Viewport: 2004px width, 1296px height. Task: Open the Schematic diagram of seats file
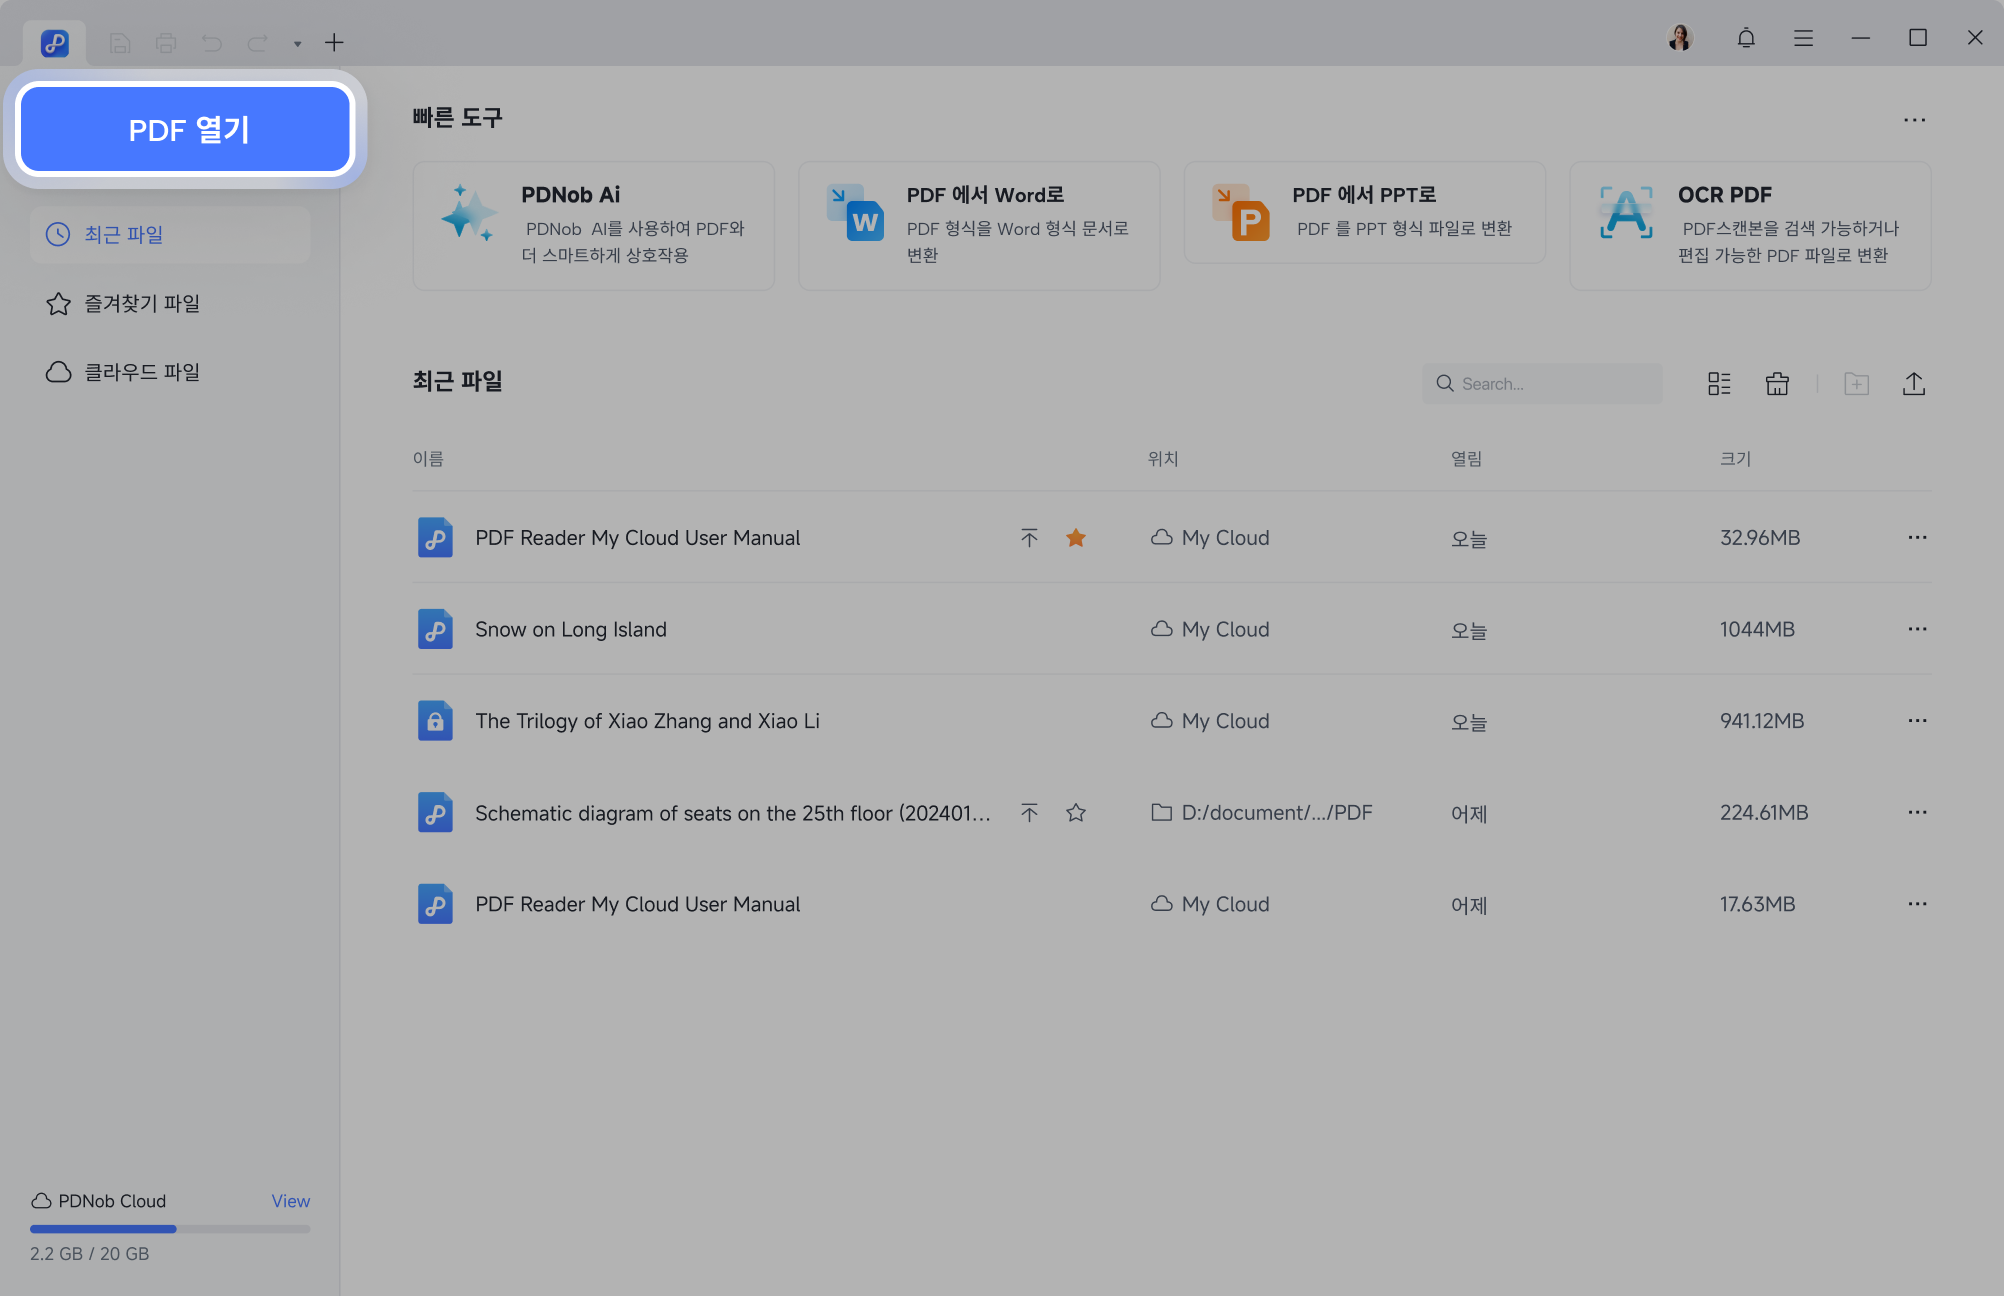733,813
